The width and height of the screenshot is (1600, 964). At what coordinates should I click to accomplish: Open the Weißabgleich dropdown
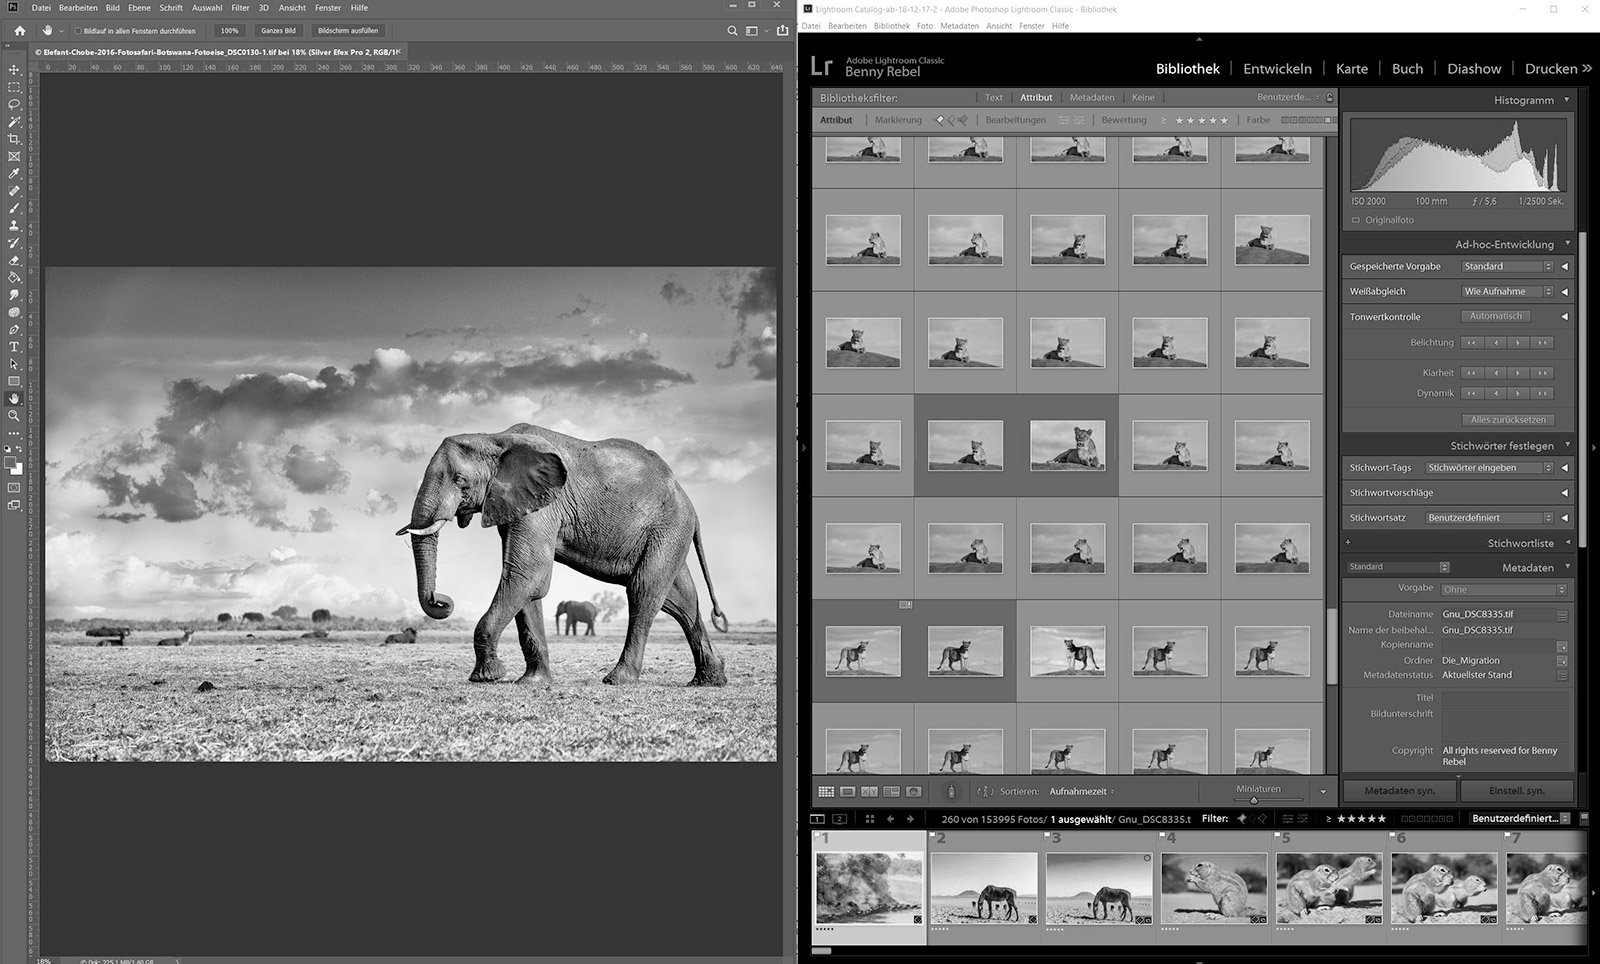[1507, 291]
